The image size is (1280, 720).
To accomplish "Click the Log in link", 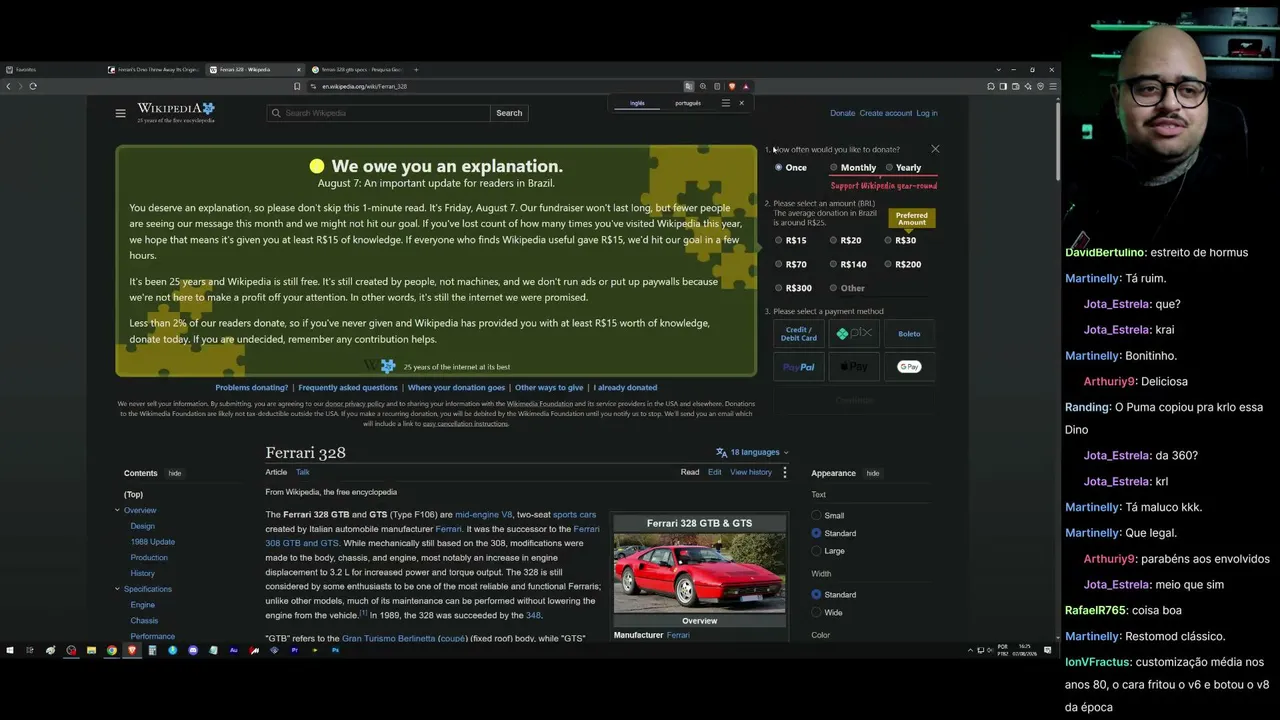I will click(927, 113).
